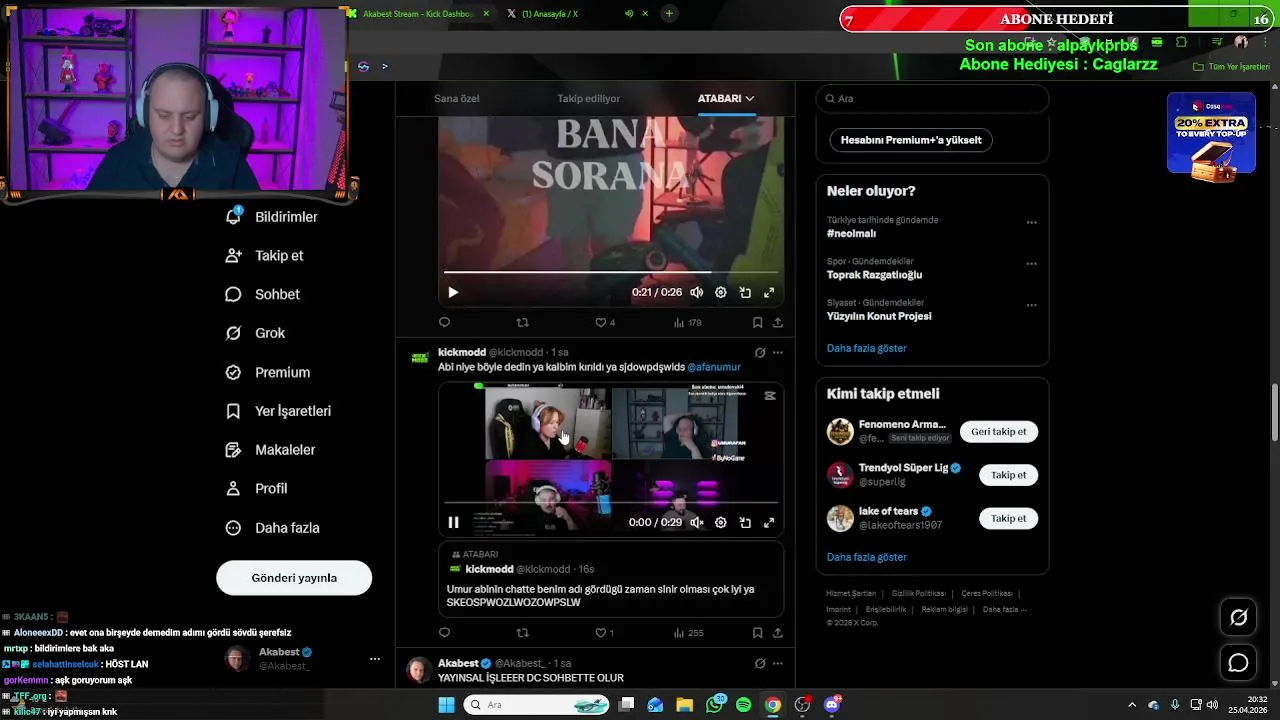Viewport: 1280px width, 720px height.
Task: Open Grok action on kickmodd post
Action: 759,353
